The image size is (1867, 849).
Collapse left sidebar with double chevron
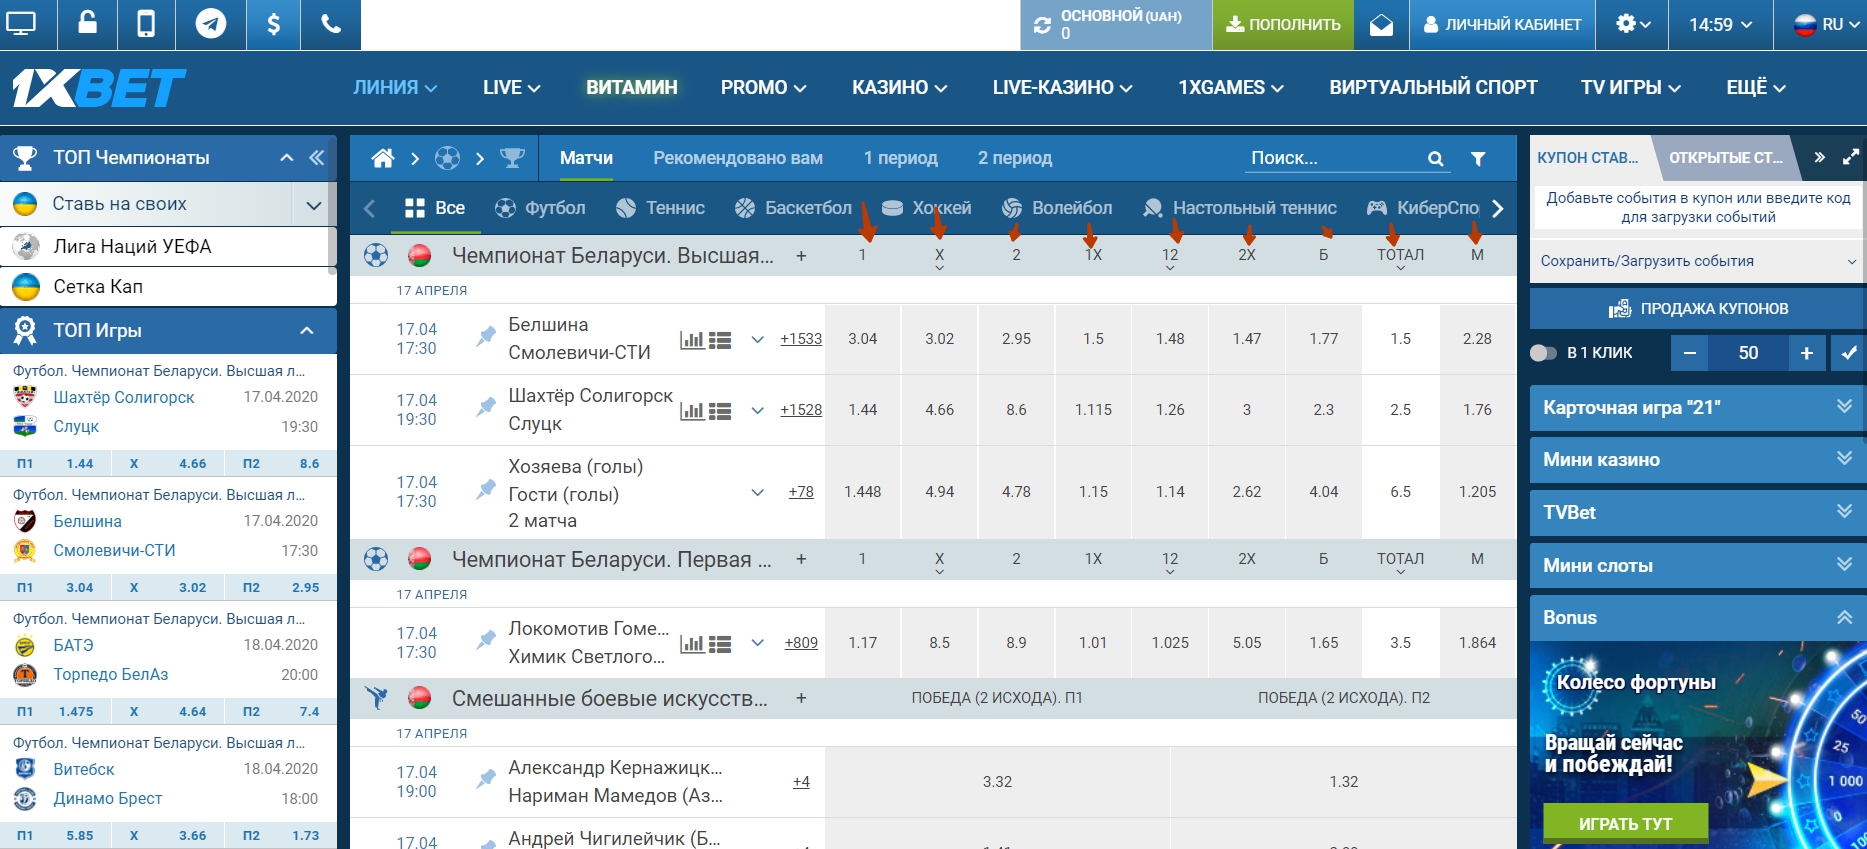(317, 158)
